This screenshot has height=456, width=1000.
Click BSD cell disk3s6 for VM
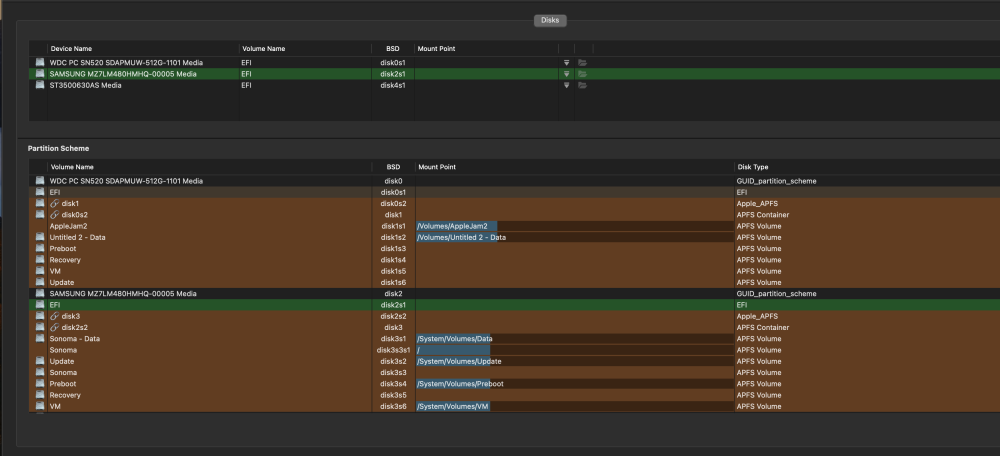(393, 406)
